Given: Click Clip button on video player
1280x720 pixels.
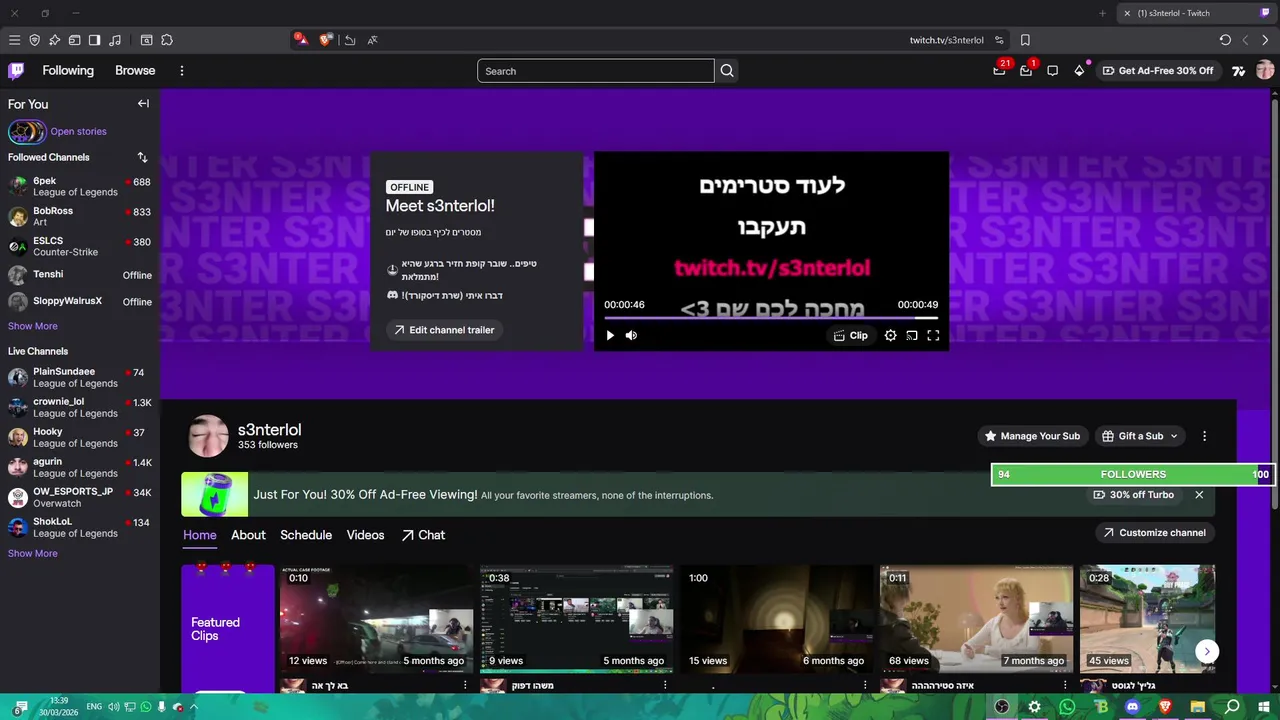Looking at the screenshot, I should click(x=851, y=336).
